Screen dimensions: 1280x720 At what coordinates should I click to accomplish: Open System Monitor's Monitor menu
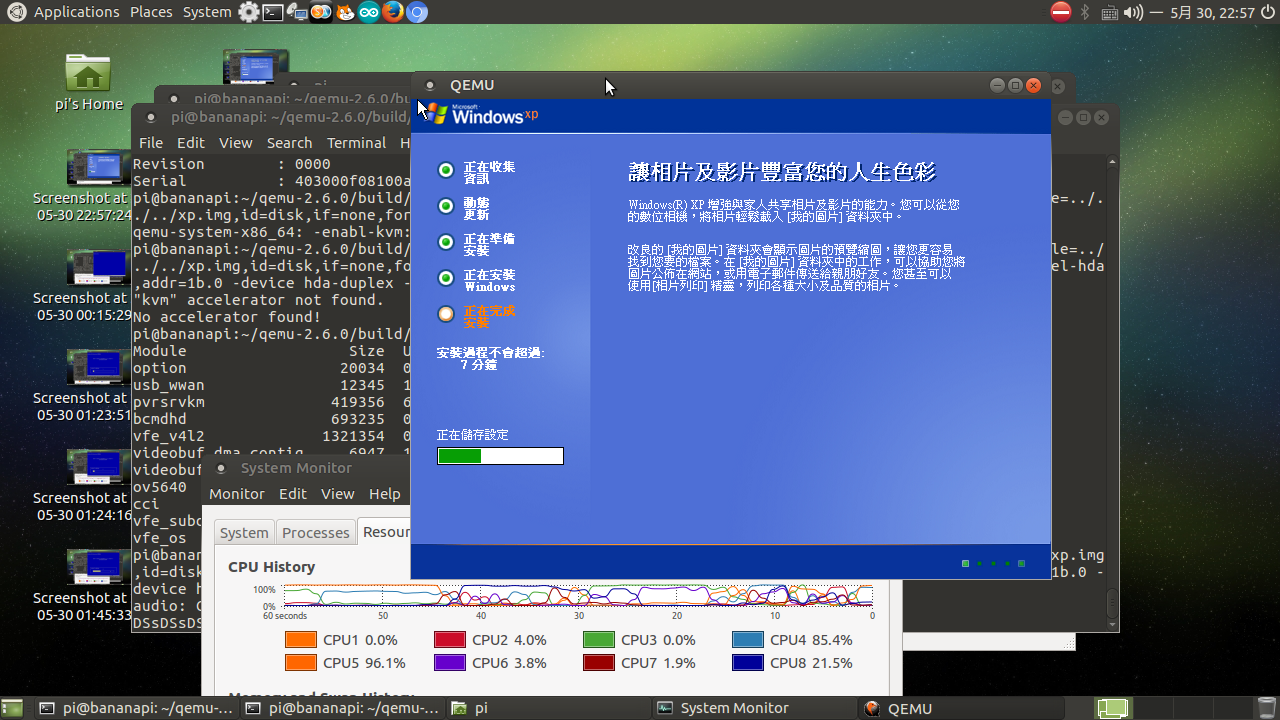pyautogui.click(x=237, y=494)
